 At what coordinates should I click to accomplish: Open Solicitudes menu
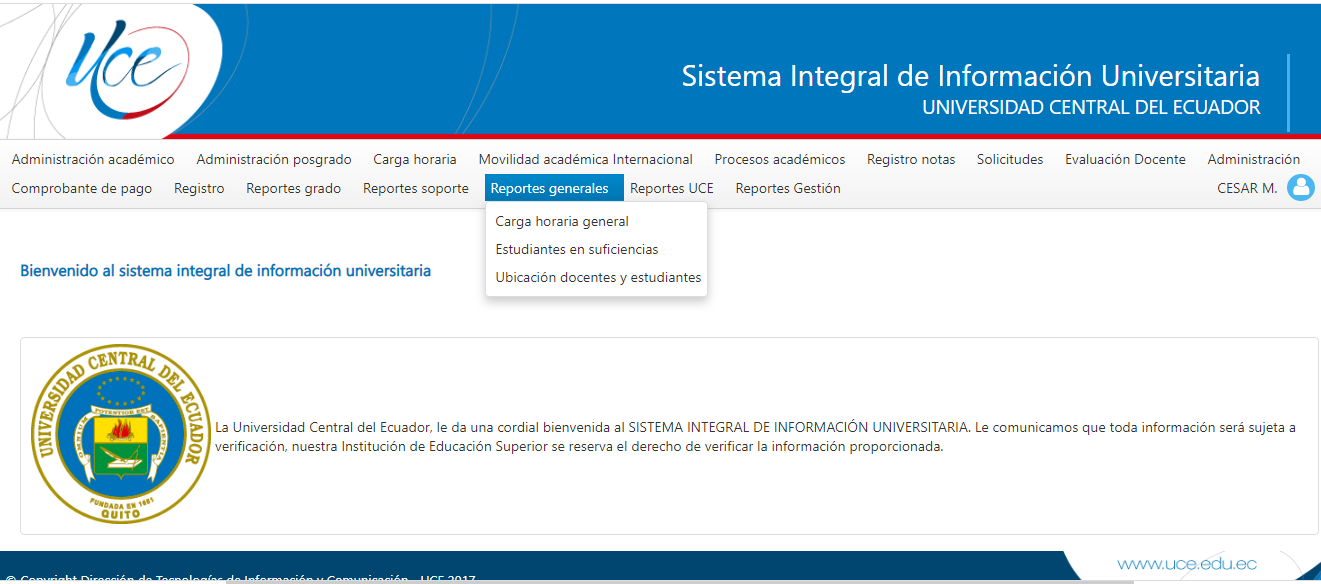click(x=1010, y=159)
